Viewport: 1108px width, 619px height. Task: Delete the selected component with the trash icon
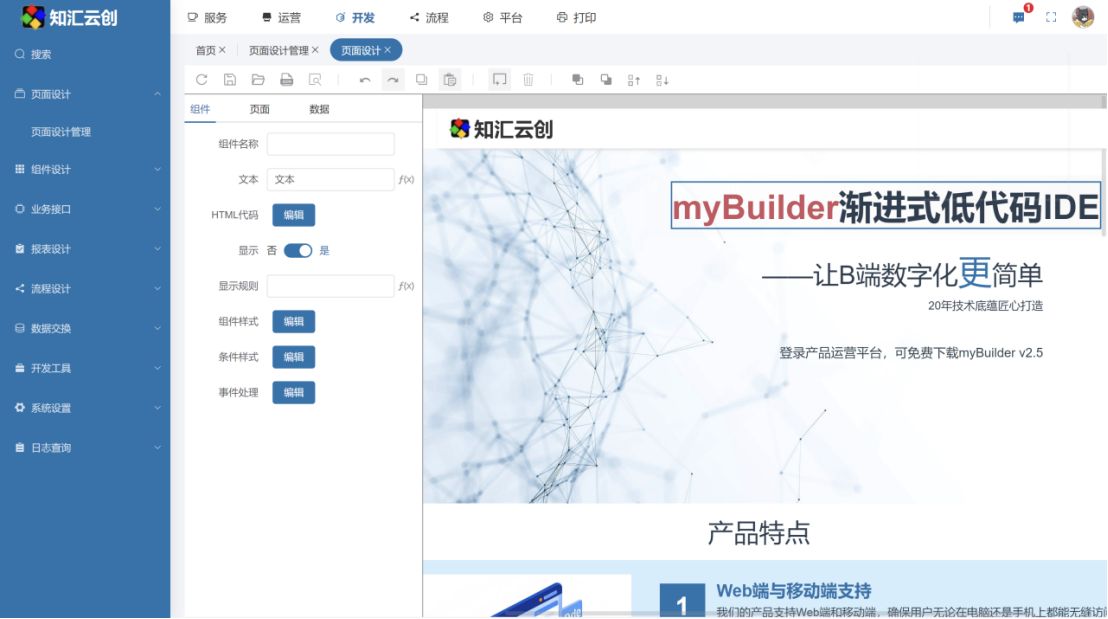528,80
